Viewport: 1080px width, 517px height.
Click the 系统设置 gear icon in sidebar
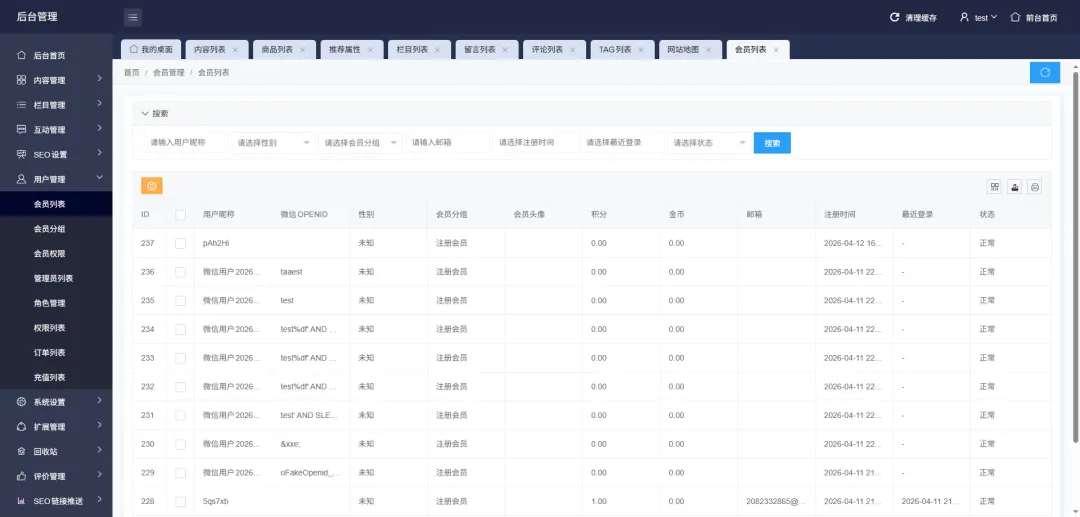(x=21, y=402)
